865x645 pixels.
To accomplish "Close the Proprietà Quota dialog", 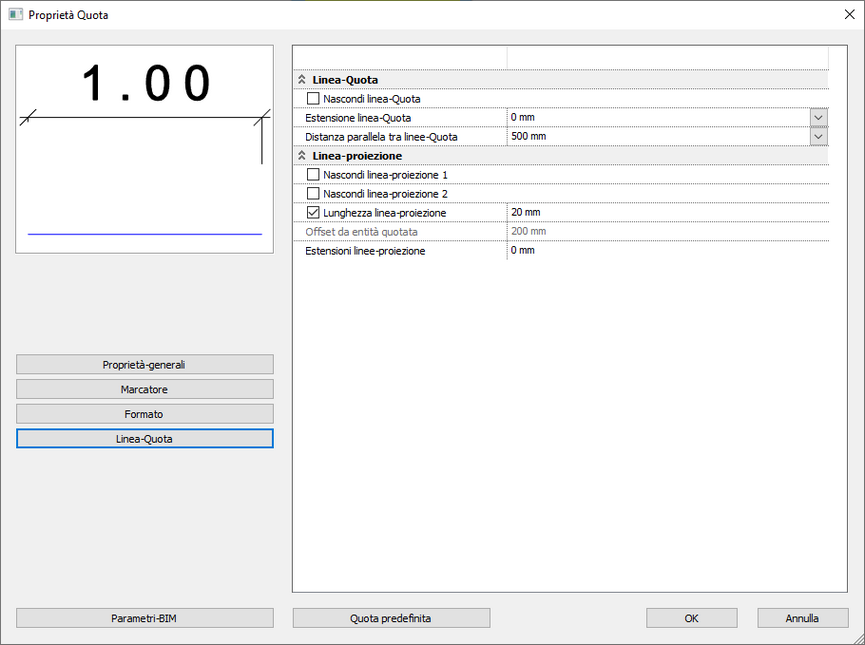I will [850, 14].
